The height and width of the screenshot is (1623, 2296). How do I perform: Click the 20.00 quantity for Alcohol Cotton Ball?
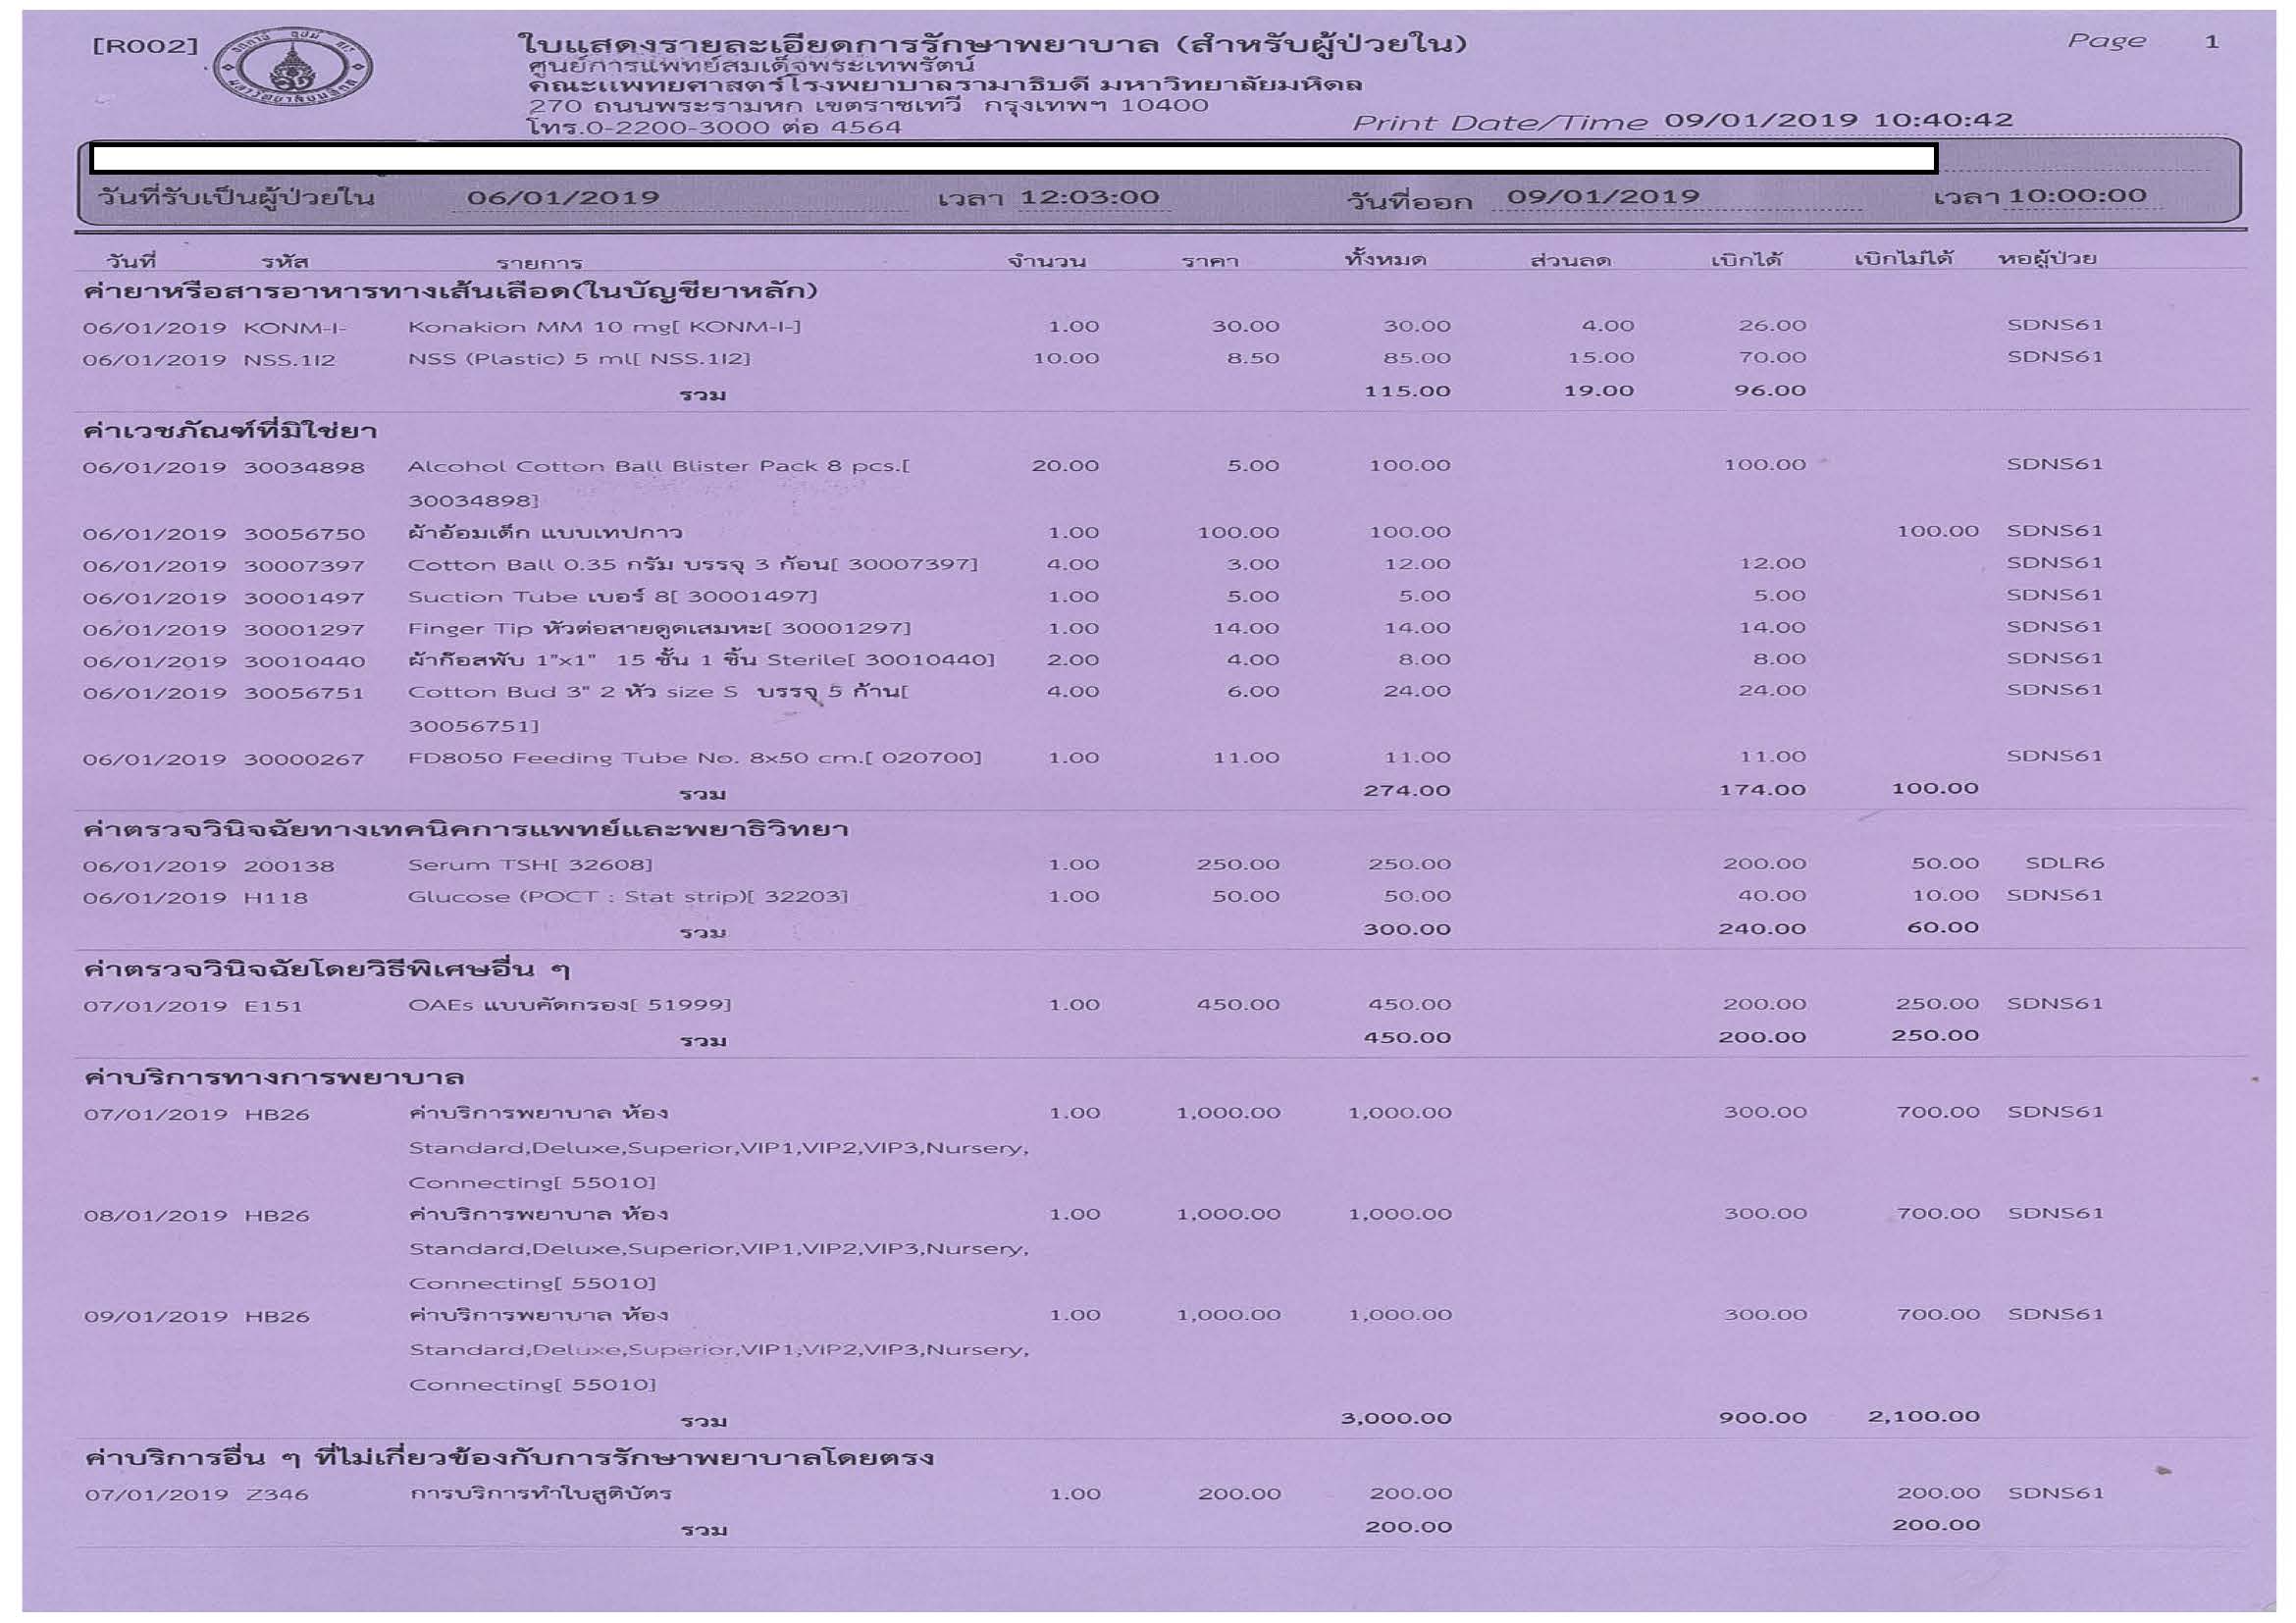coord(1065,466)
